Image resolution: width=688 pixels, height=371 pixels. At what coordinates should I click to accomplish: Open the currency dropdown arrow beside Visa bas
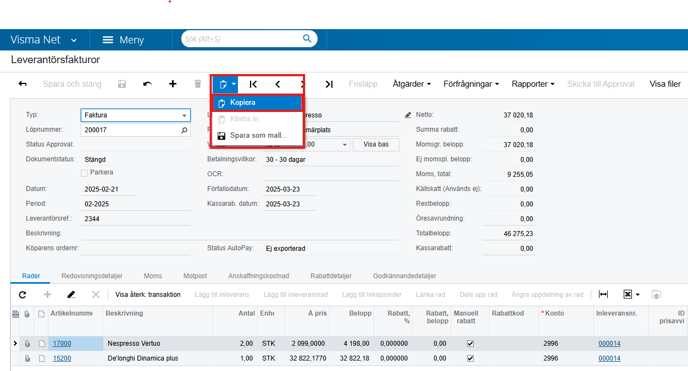coord(344,144)
